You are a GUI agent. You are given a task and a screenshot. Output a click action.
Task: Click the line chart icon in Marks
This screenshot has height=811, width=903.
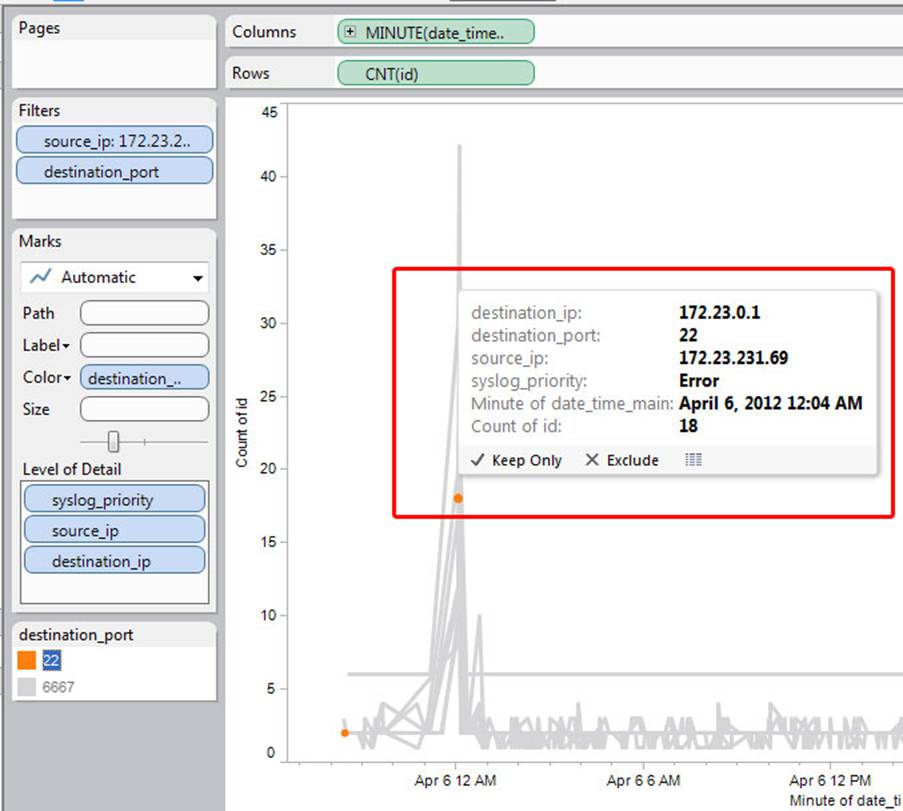pos(40,277)
